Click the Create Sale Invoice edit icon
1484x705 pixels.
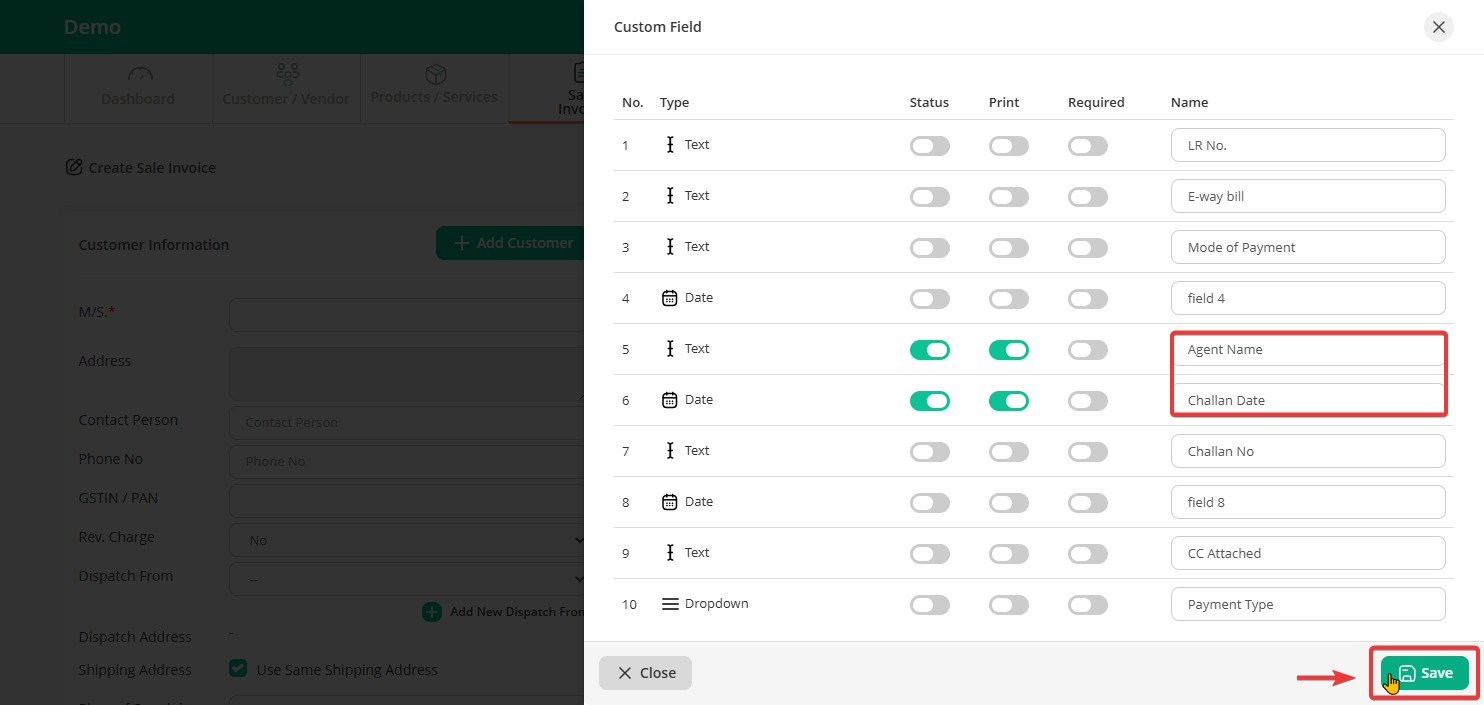(74, 167)
